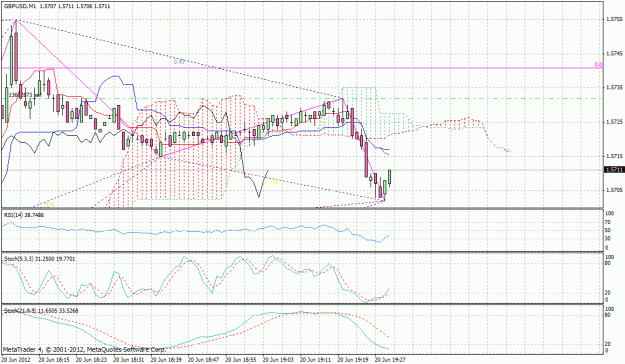Image resolution: width=625 pixels, height=364 pixels.
Task: Click the 1.5715 price axis label
Action: [613, 155]
